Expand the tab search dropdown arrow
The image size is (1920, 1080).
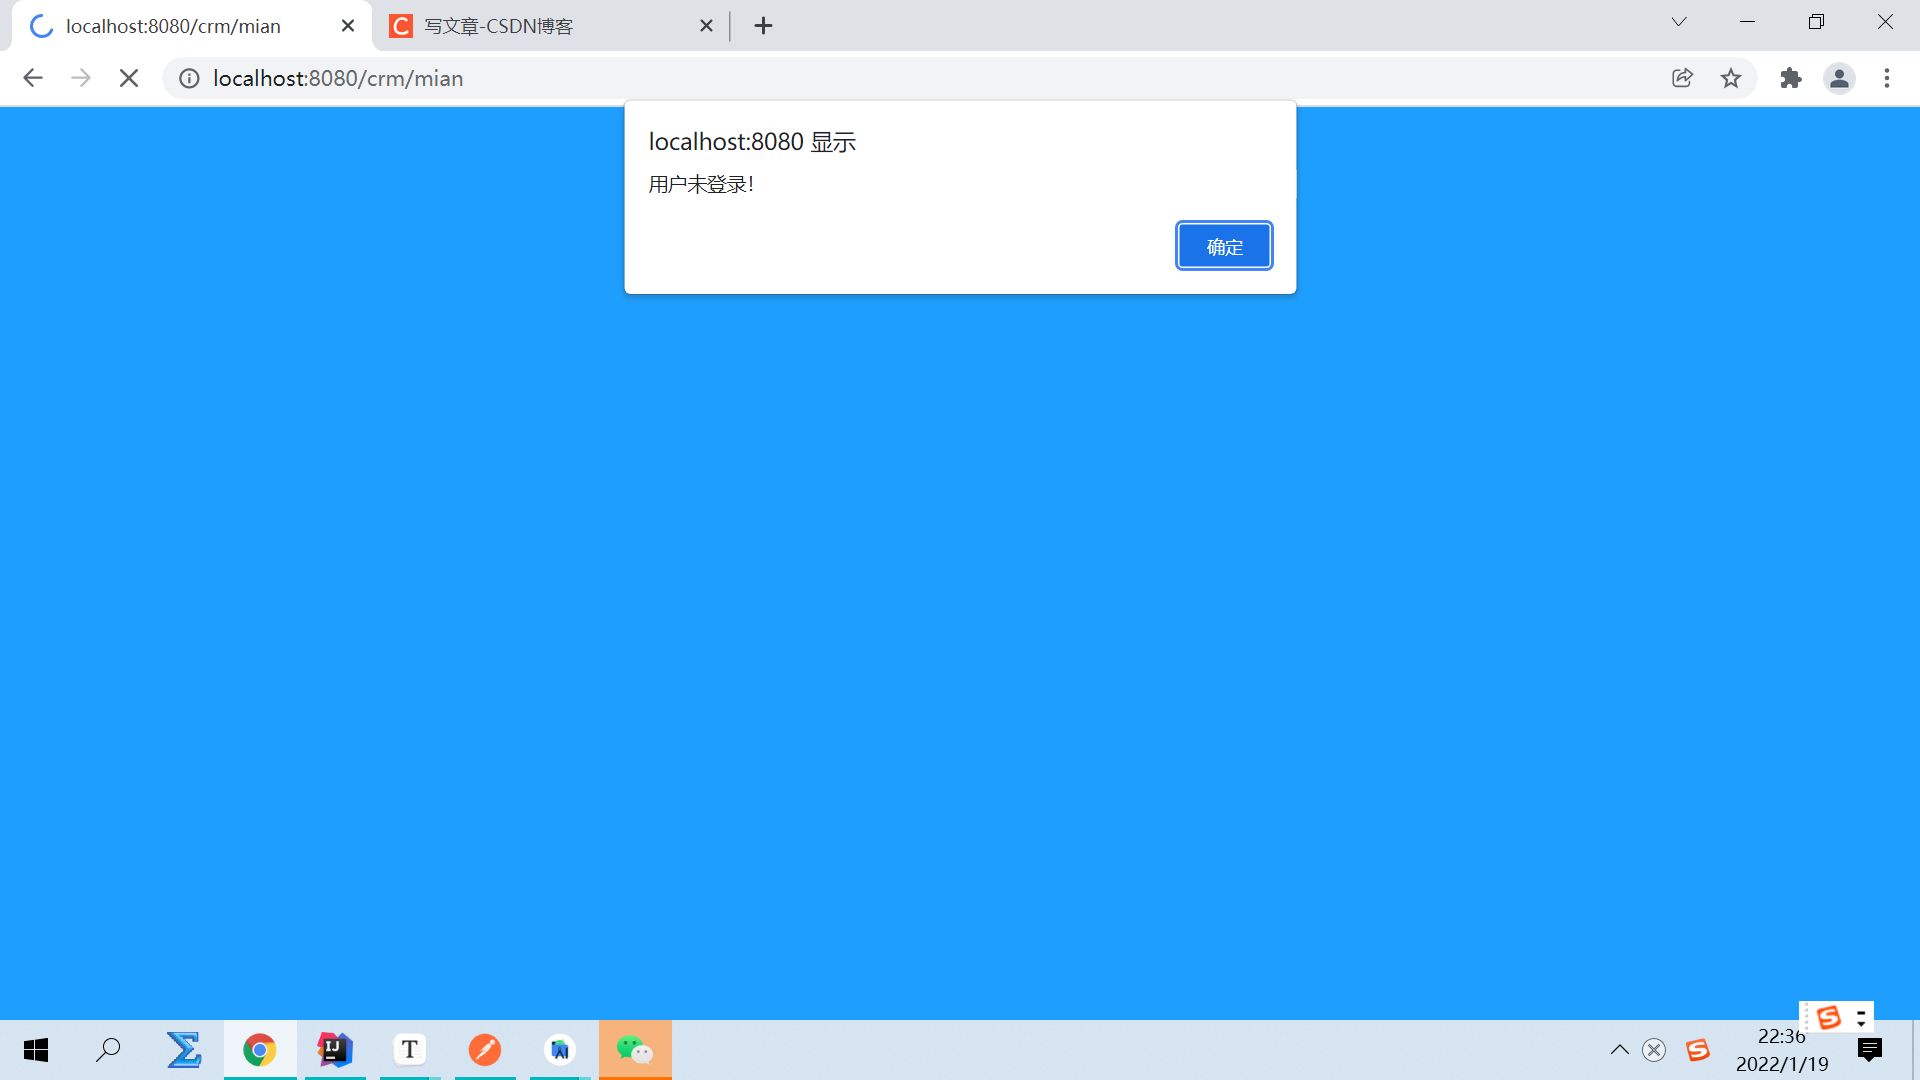click(1679, 22)
